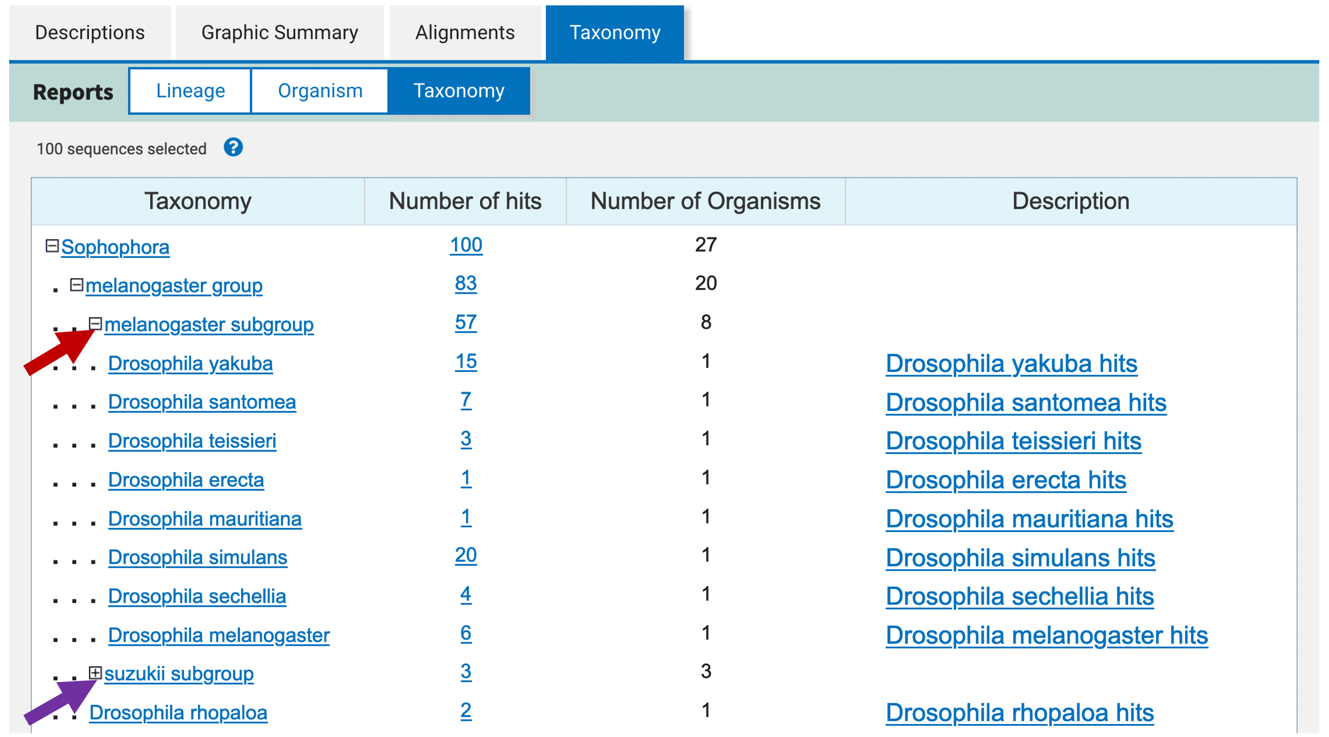Open Drosophila simulans taxonomy link

tap(198, 558)
